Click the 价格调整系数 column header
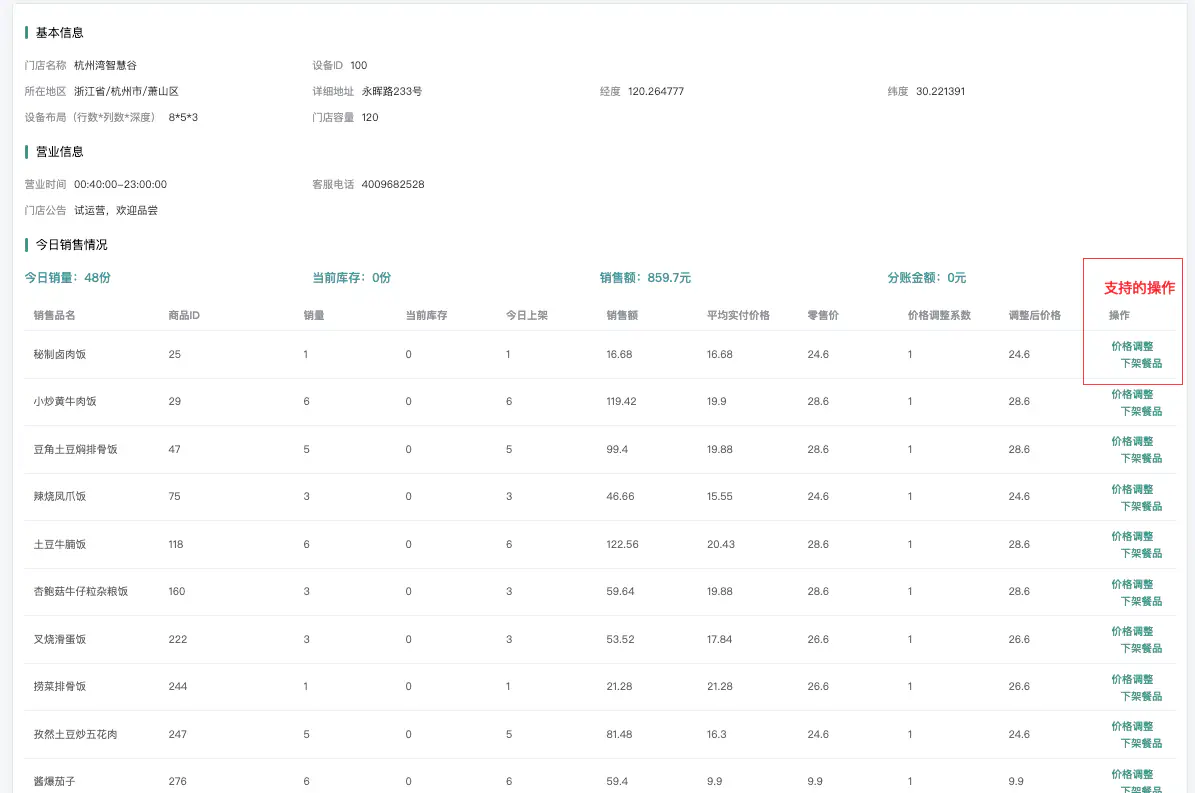Image resolution: width=1195 pixels, height=793 pixels. coord(939,315)
